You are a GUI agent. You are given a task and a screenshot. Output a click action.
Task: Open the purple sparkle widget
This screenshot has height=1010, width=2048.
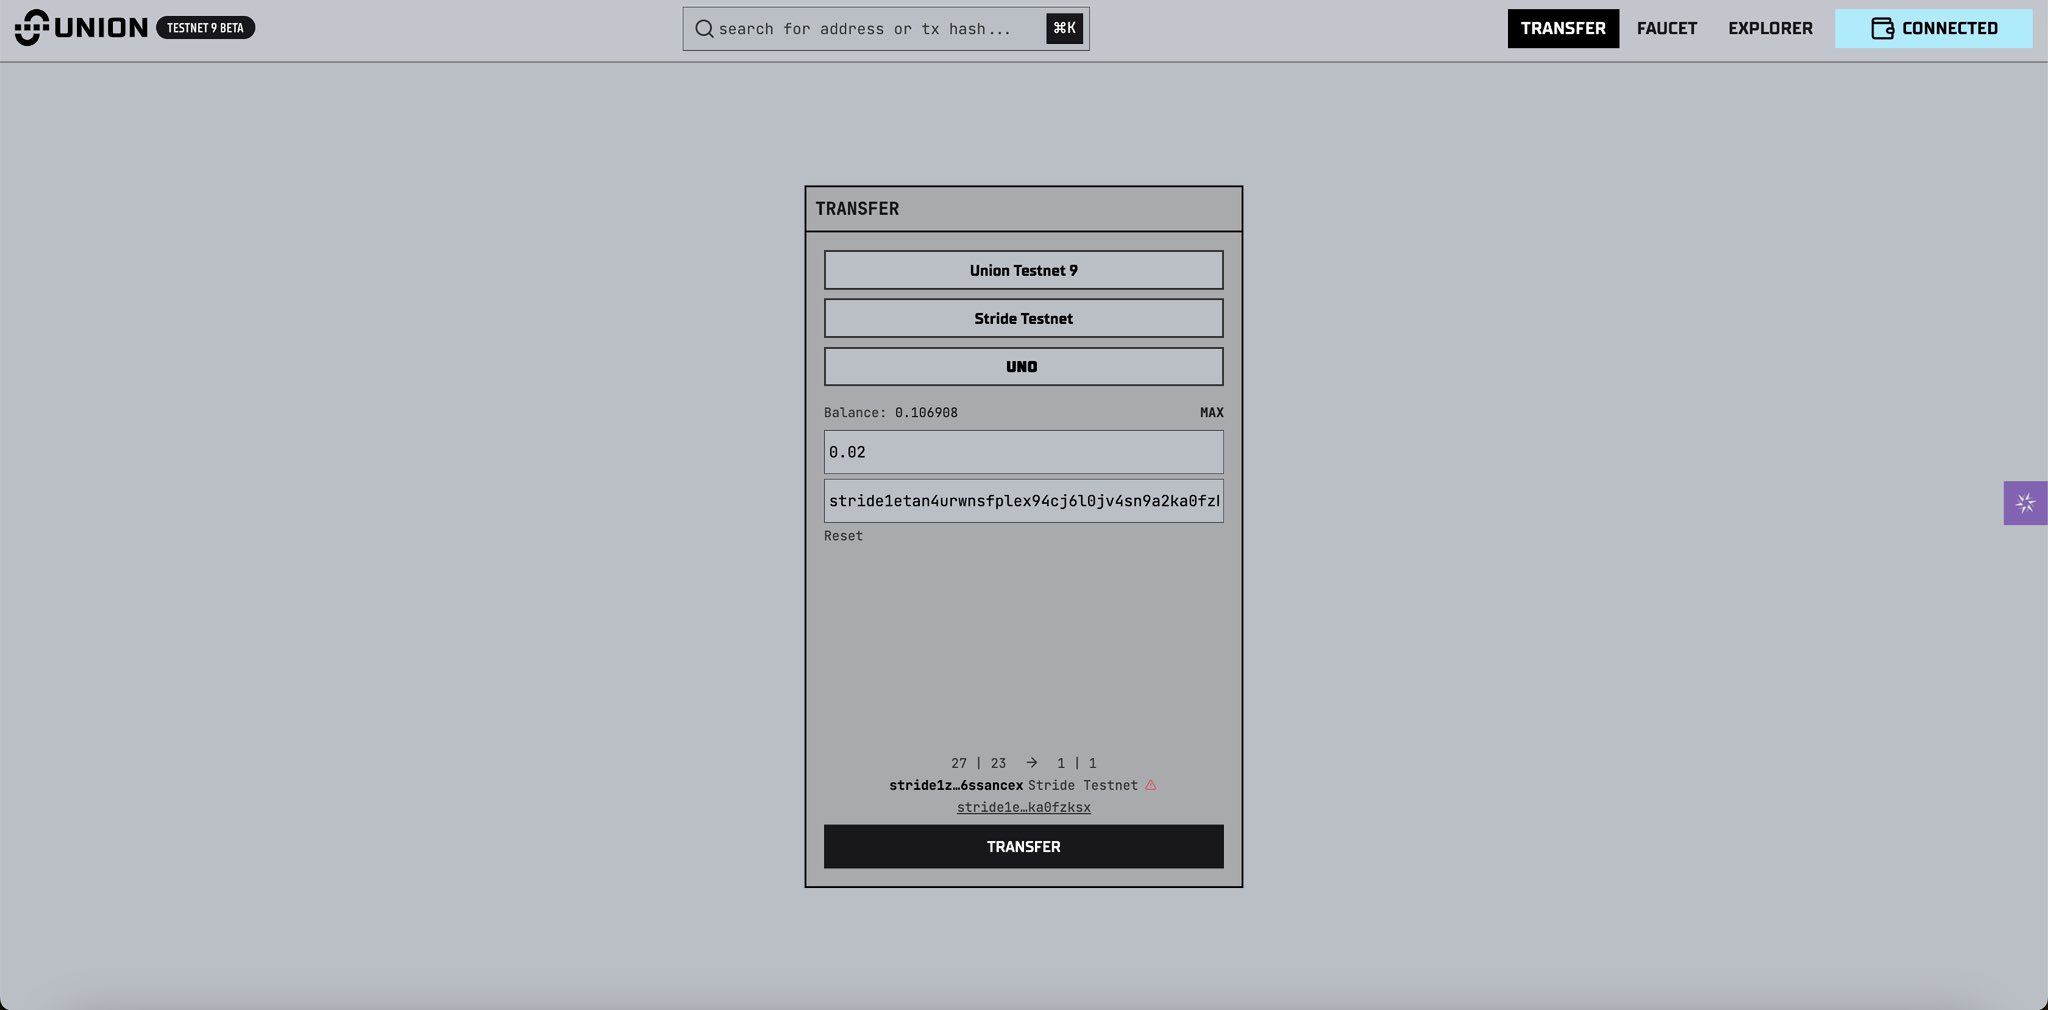point(2025,503)
